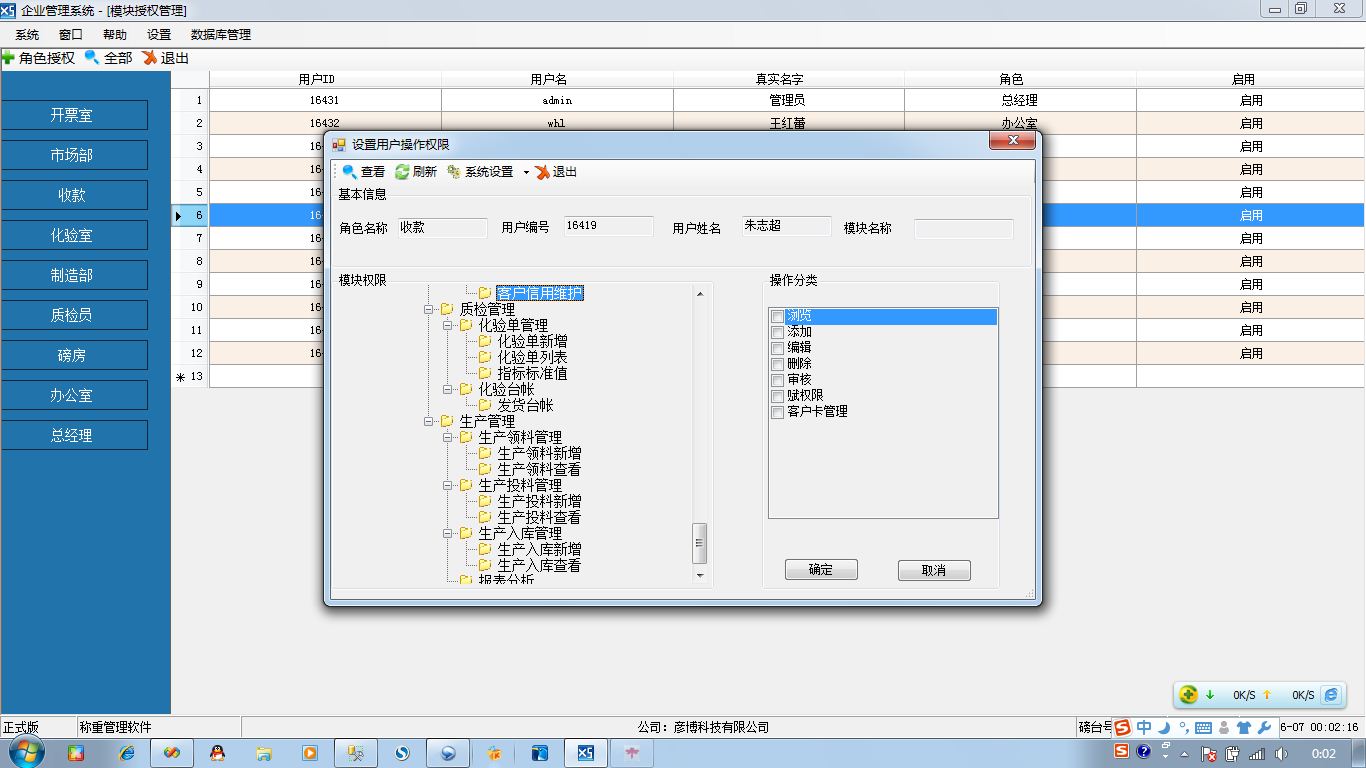Check the 编辑 permission checkbox

777,348
